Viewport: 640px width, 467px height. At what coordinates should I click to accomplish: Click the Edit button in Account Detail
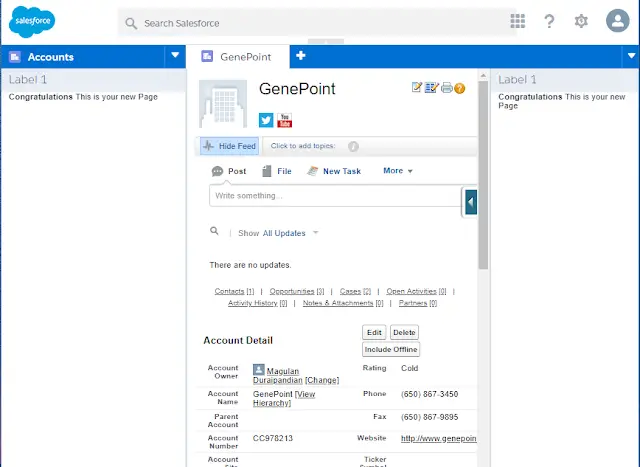[x=374, y=332]
